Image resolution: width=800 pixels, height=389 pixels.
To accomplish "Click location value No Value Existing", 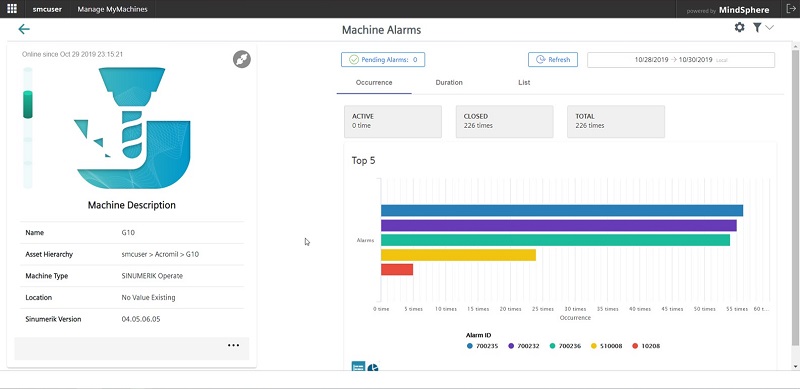I will [x=148, y=297].
